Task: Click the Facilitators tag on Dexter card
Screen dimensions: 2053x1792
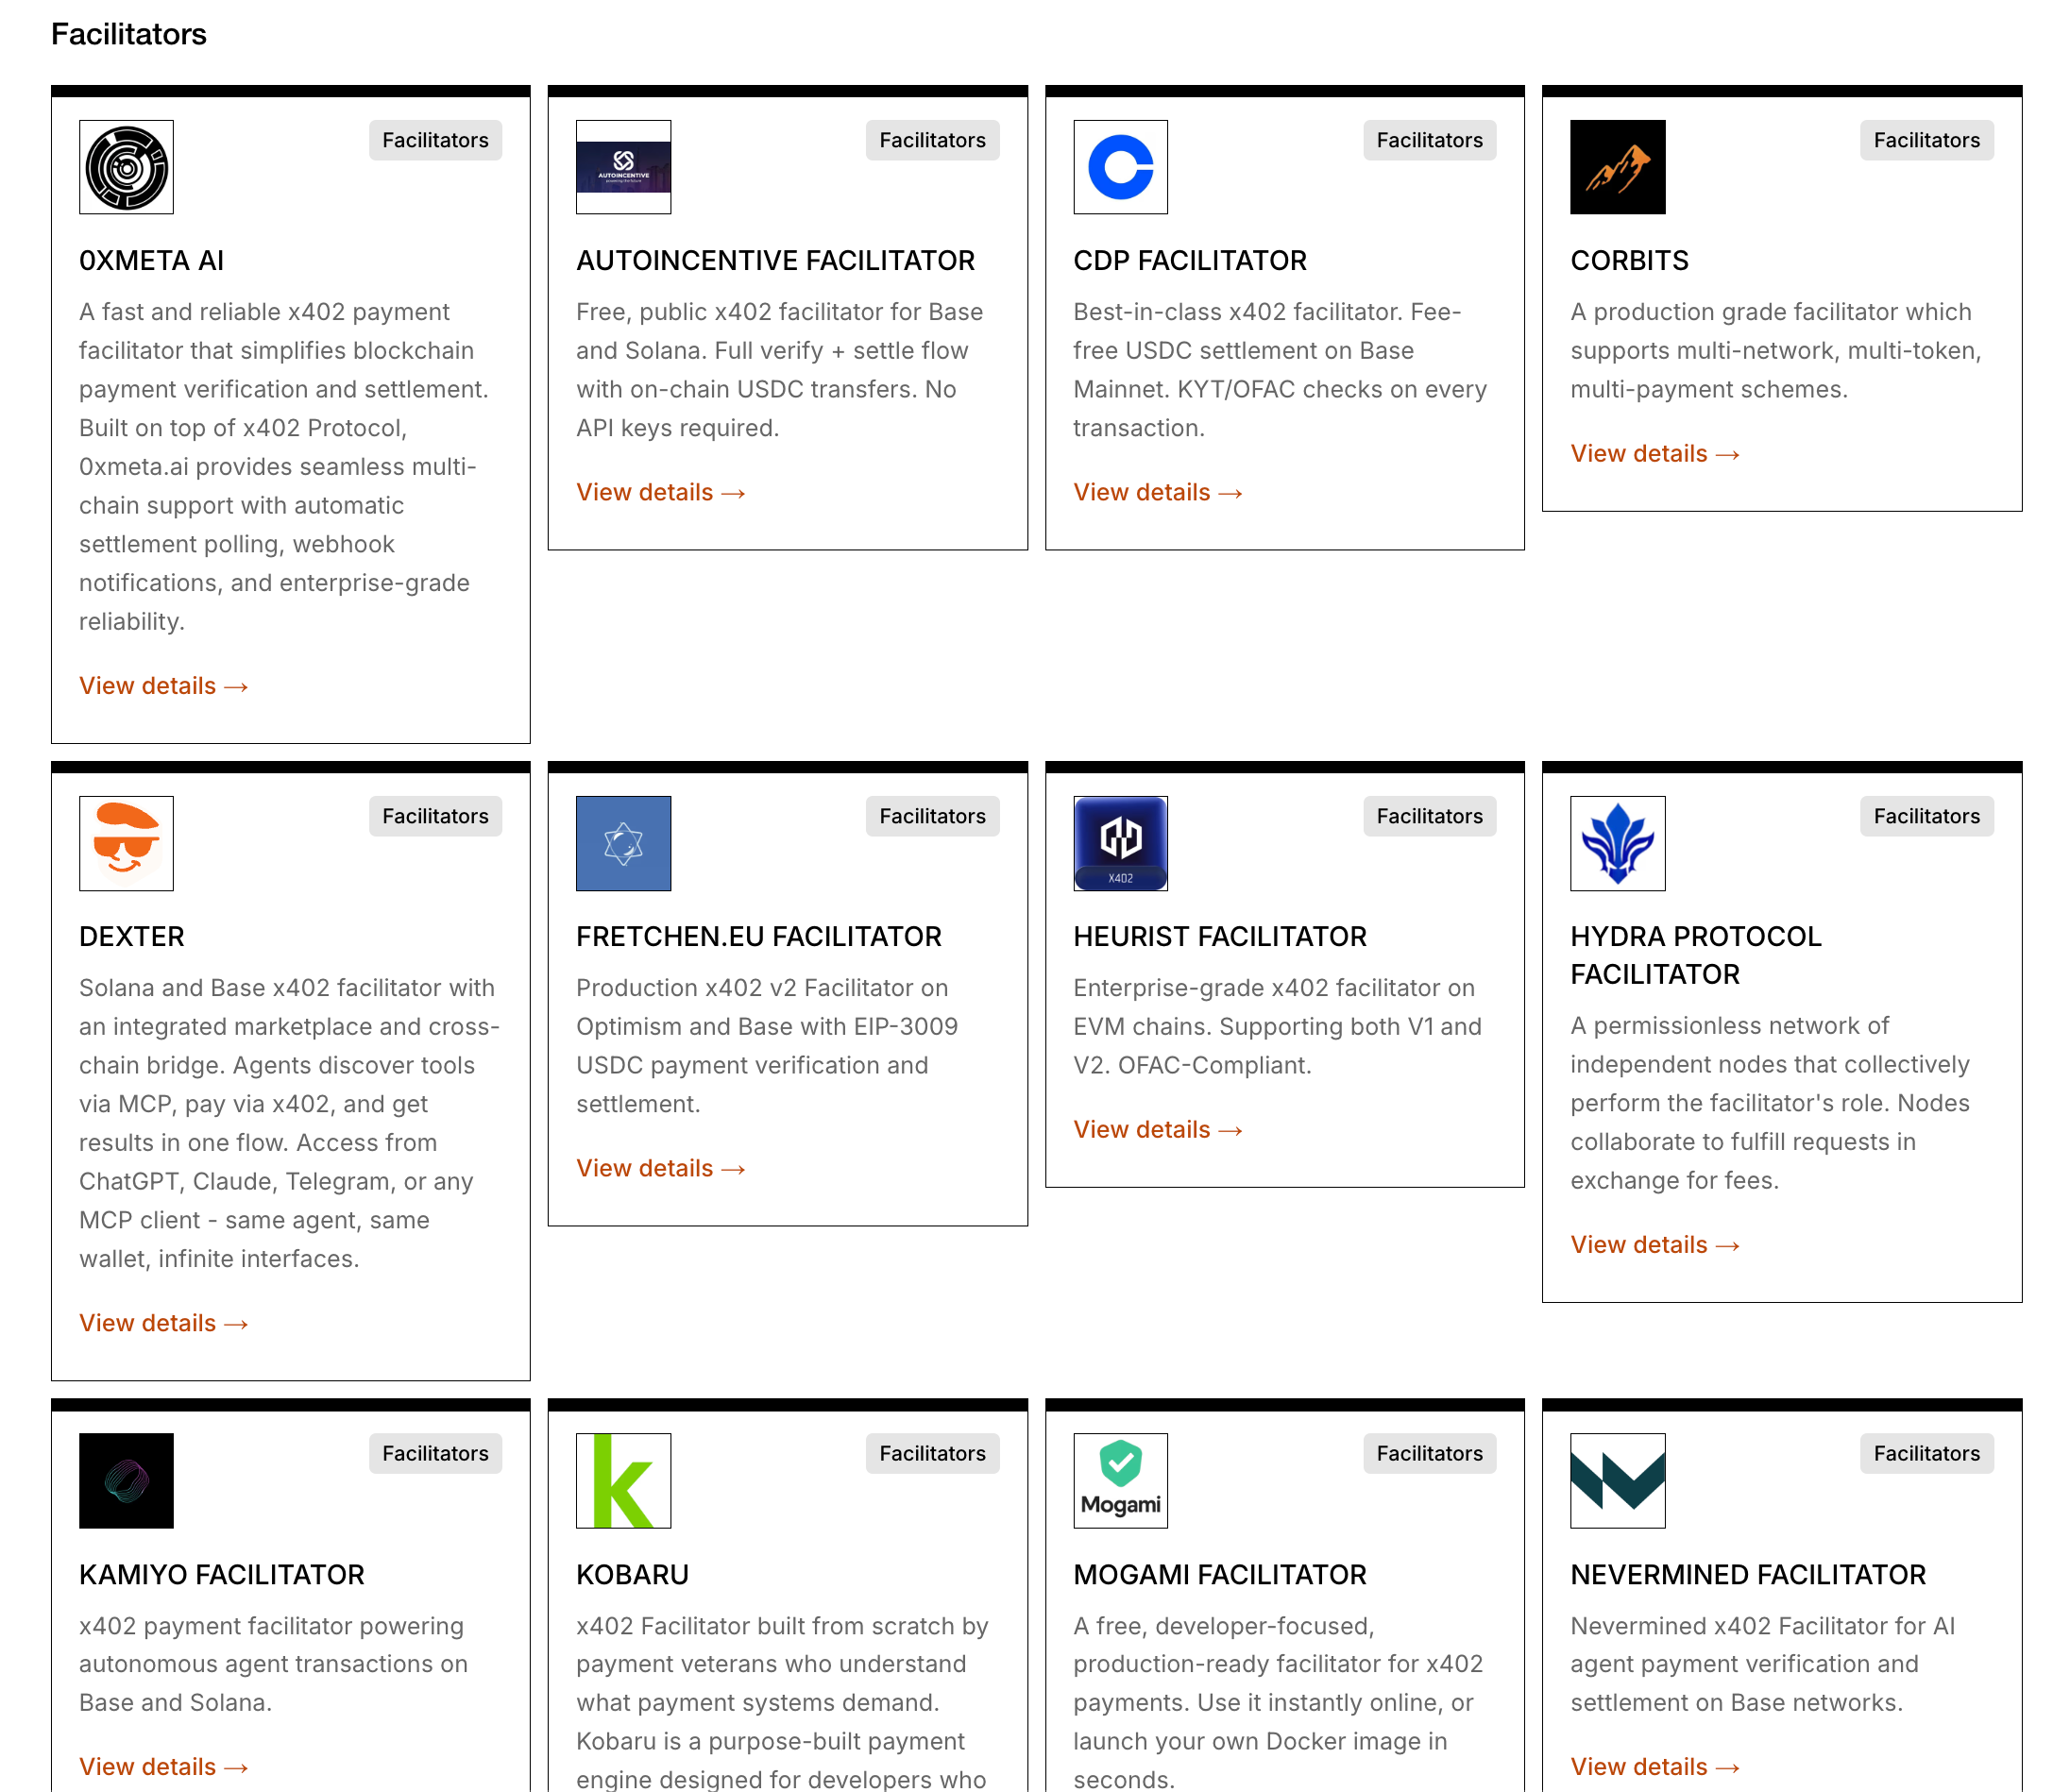Action: (435, 816)
